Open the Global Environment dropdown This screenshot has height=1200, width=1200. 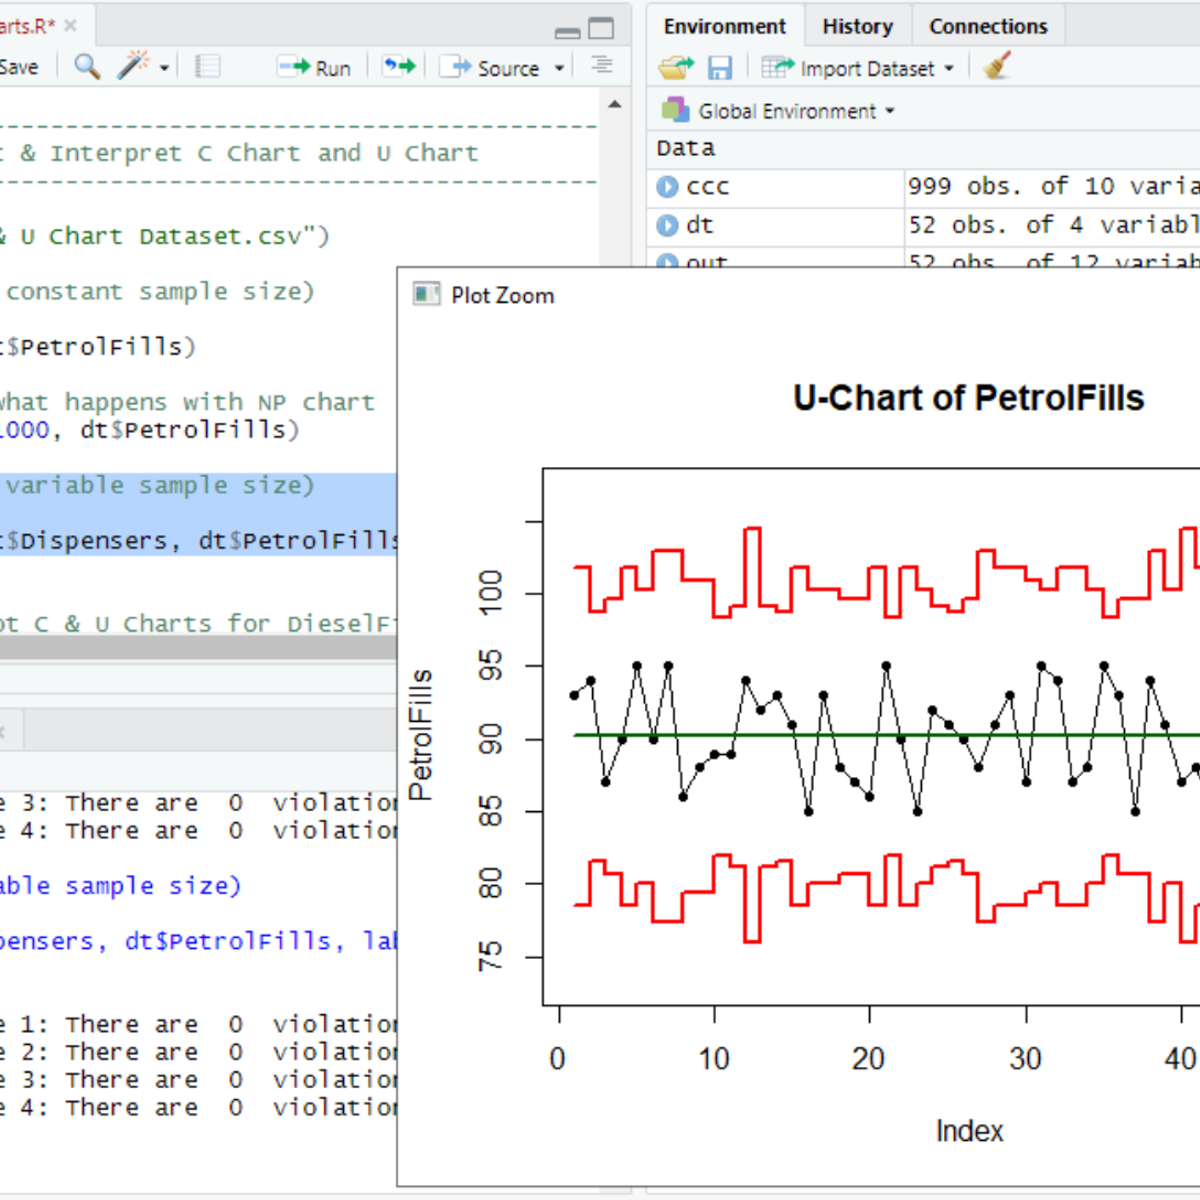click(x=787, y=111)
